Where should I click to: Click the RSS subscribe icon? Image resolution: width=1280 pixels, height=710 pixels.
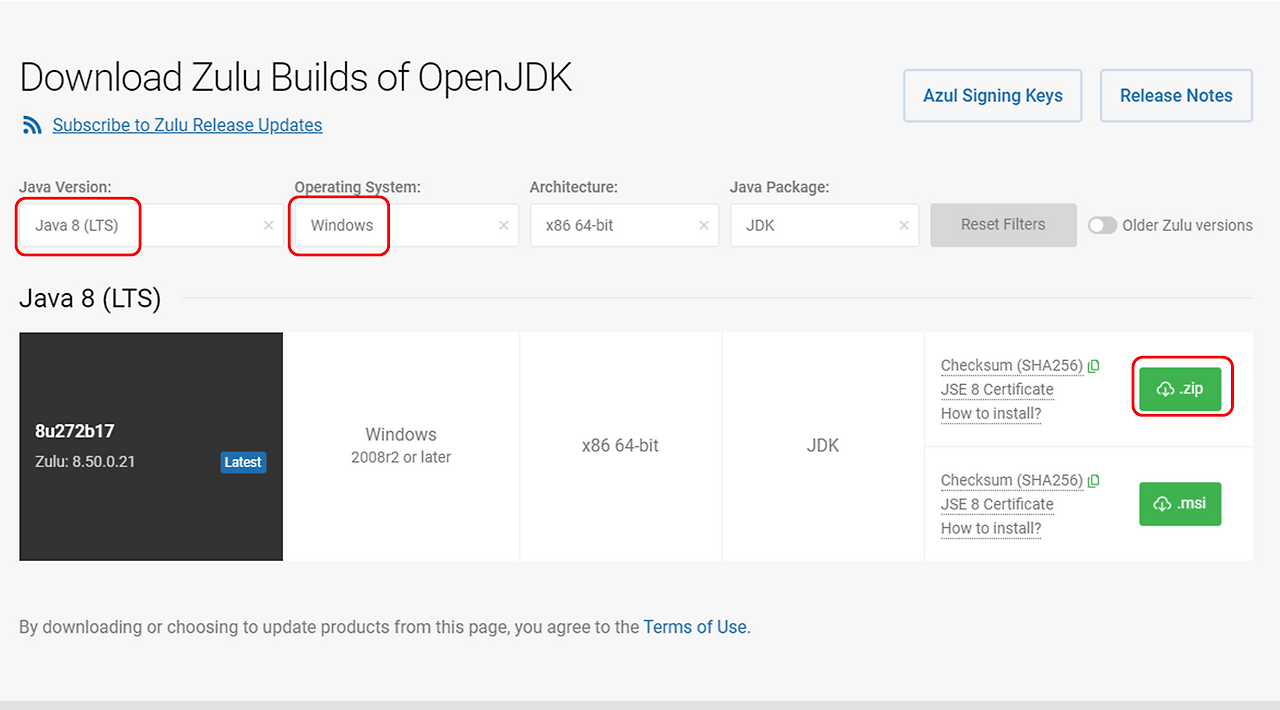pos(31,124)
